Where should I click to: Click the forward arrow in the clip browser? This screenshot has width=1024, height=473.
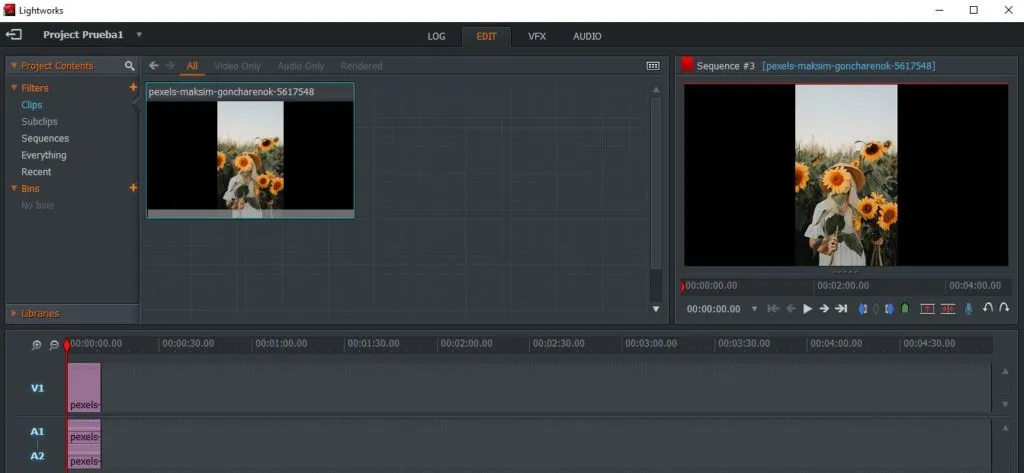(170, 65)
